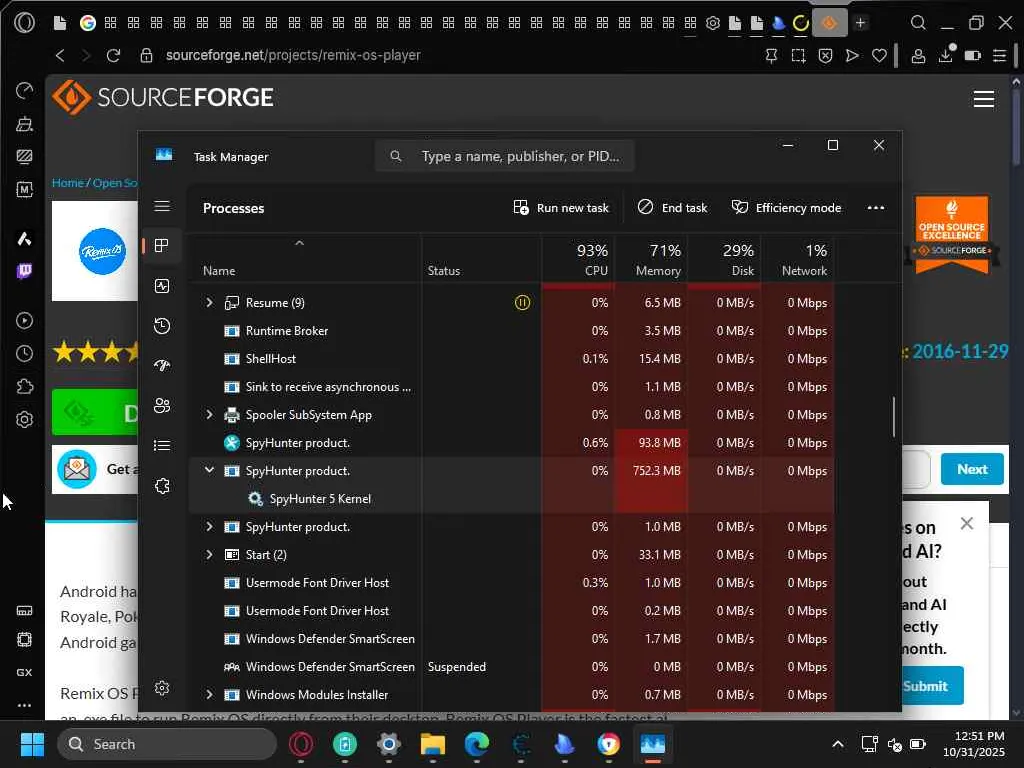This screenshot has width=1024, height=768.
Task: Open Services icon in Task Manager sidebar
Action: 162,486
